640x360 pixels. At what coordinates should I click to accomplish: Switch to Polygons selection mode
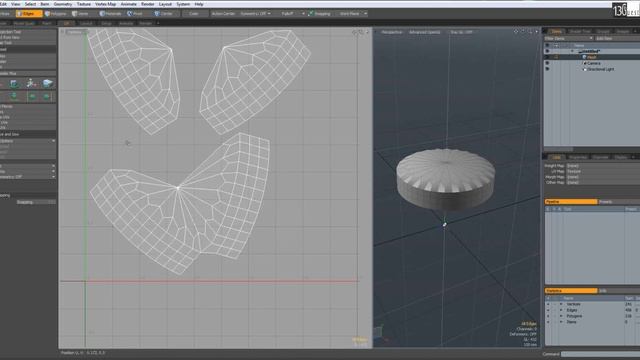point(56,13)
